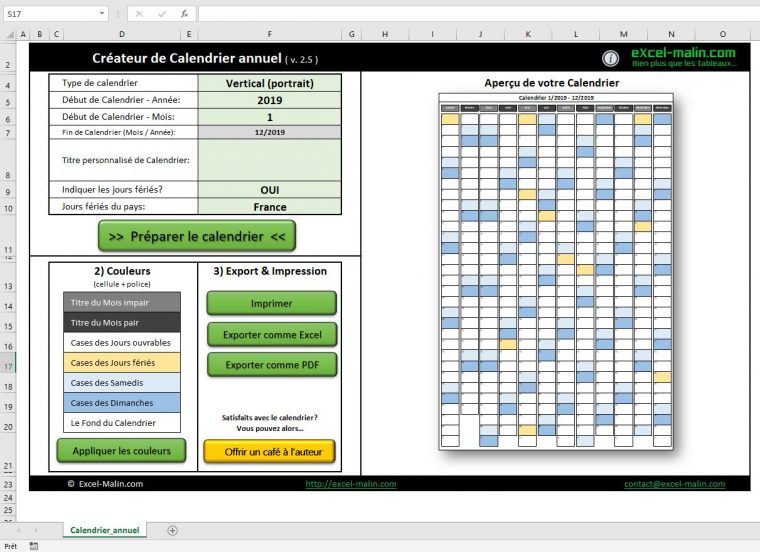
Task: Click the 3) Export & Impression heading
Action: 270,271
